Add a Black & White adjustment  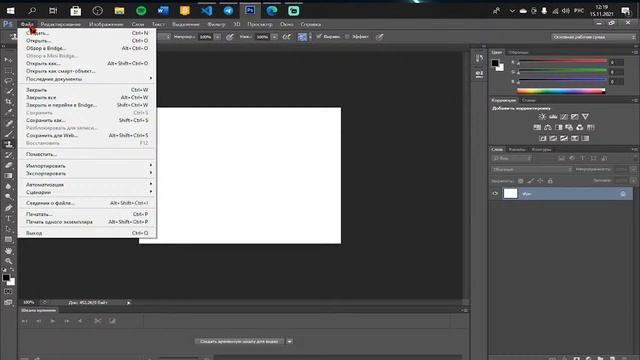click(558, 127)
